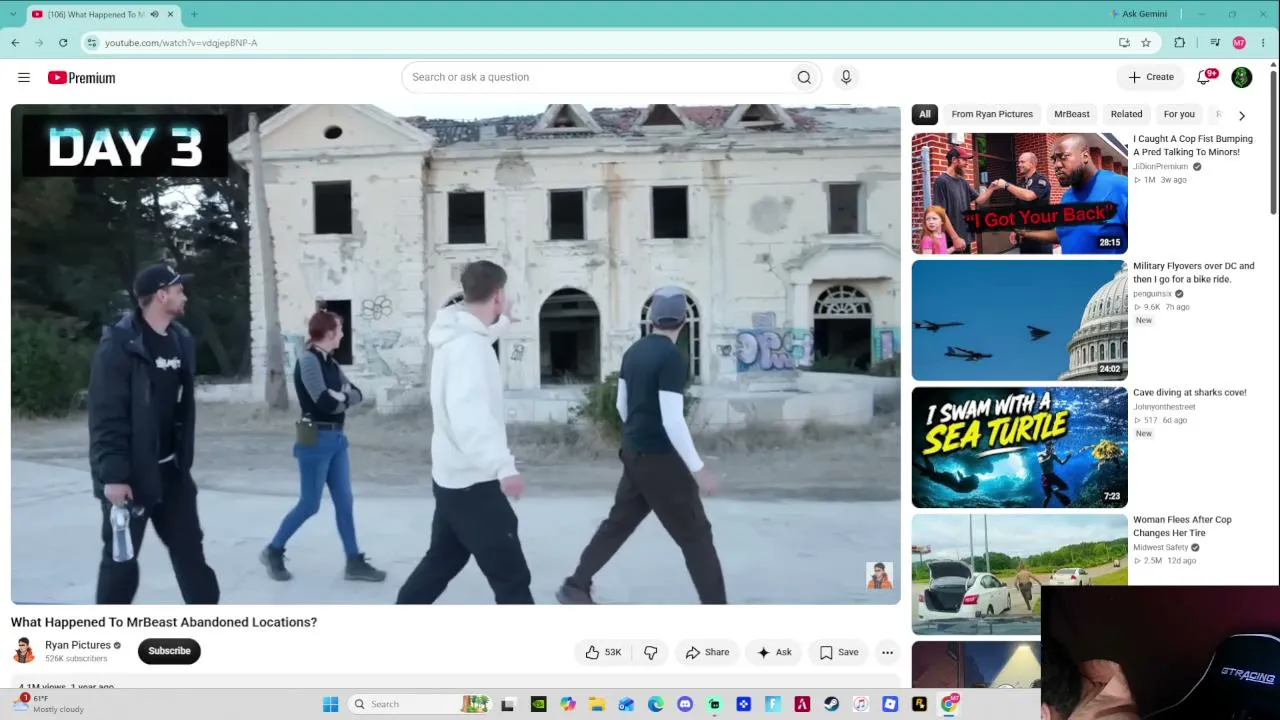
Task: Open the Windows Start menu
Action: pyautogui.click(x=331, y=704)
